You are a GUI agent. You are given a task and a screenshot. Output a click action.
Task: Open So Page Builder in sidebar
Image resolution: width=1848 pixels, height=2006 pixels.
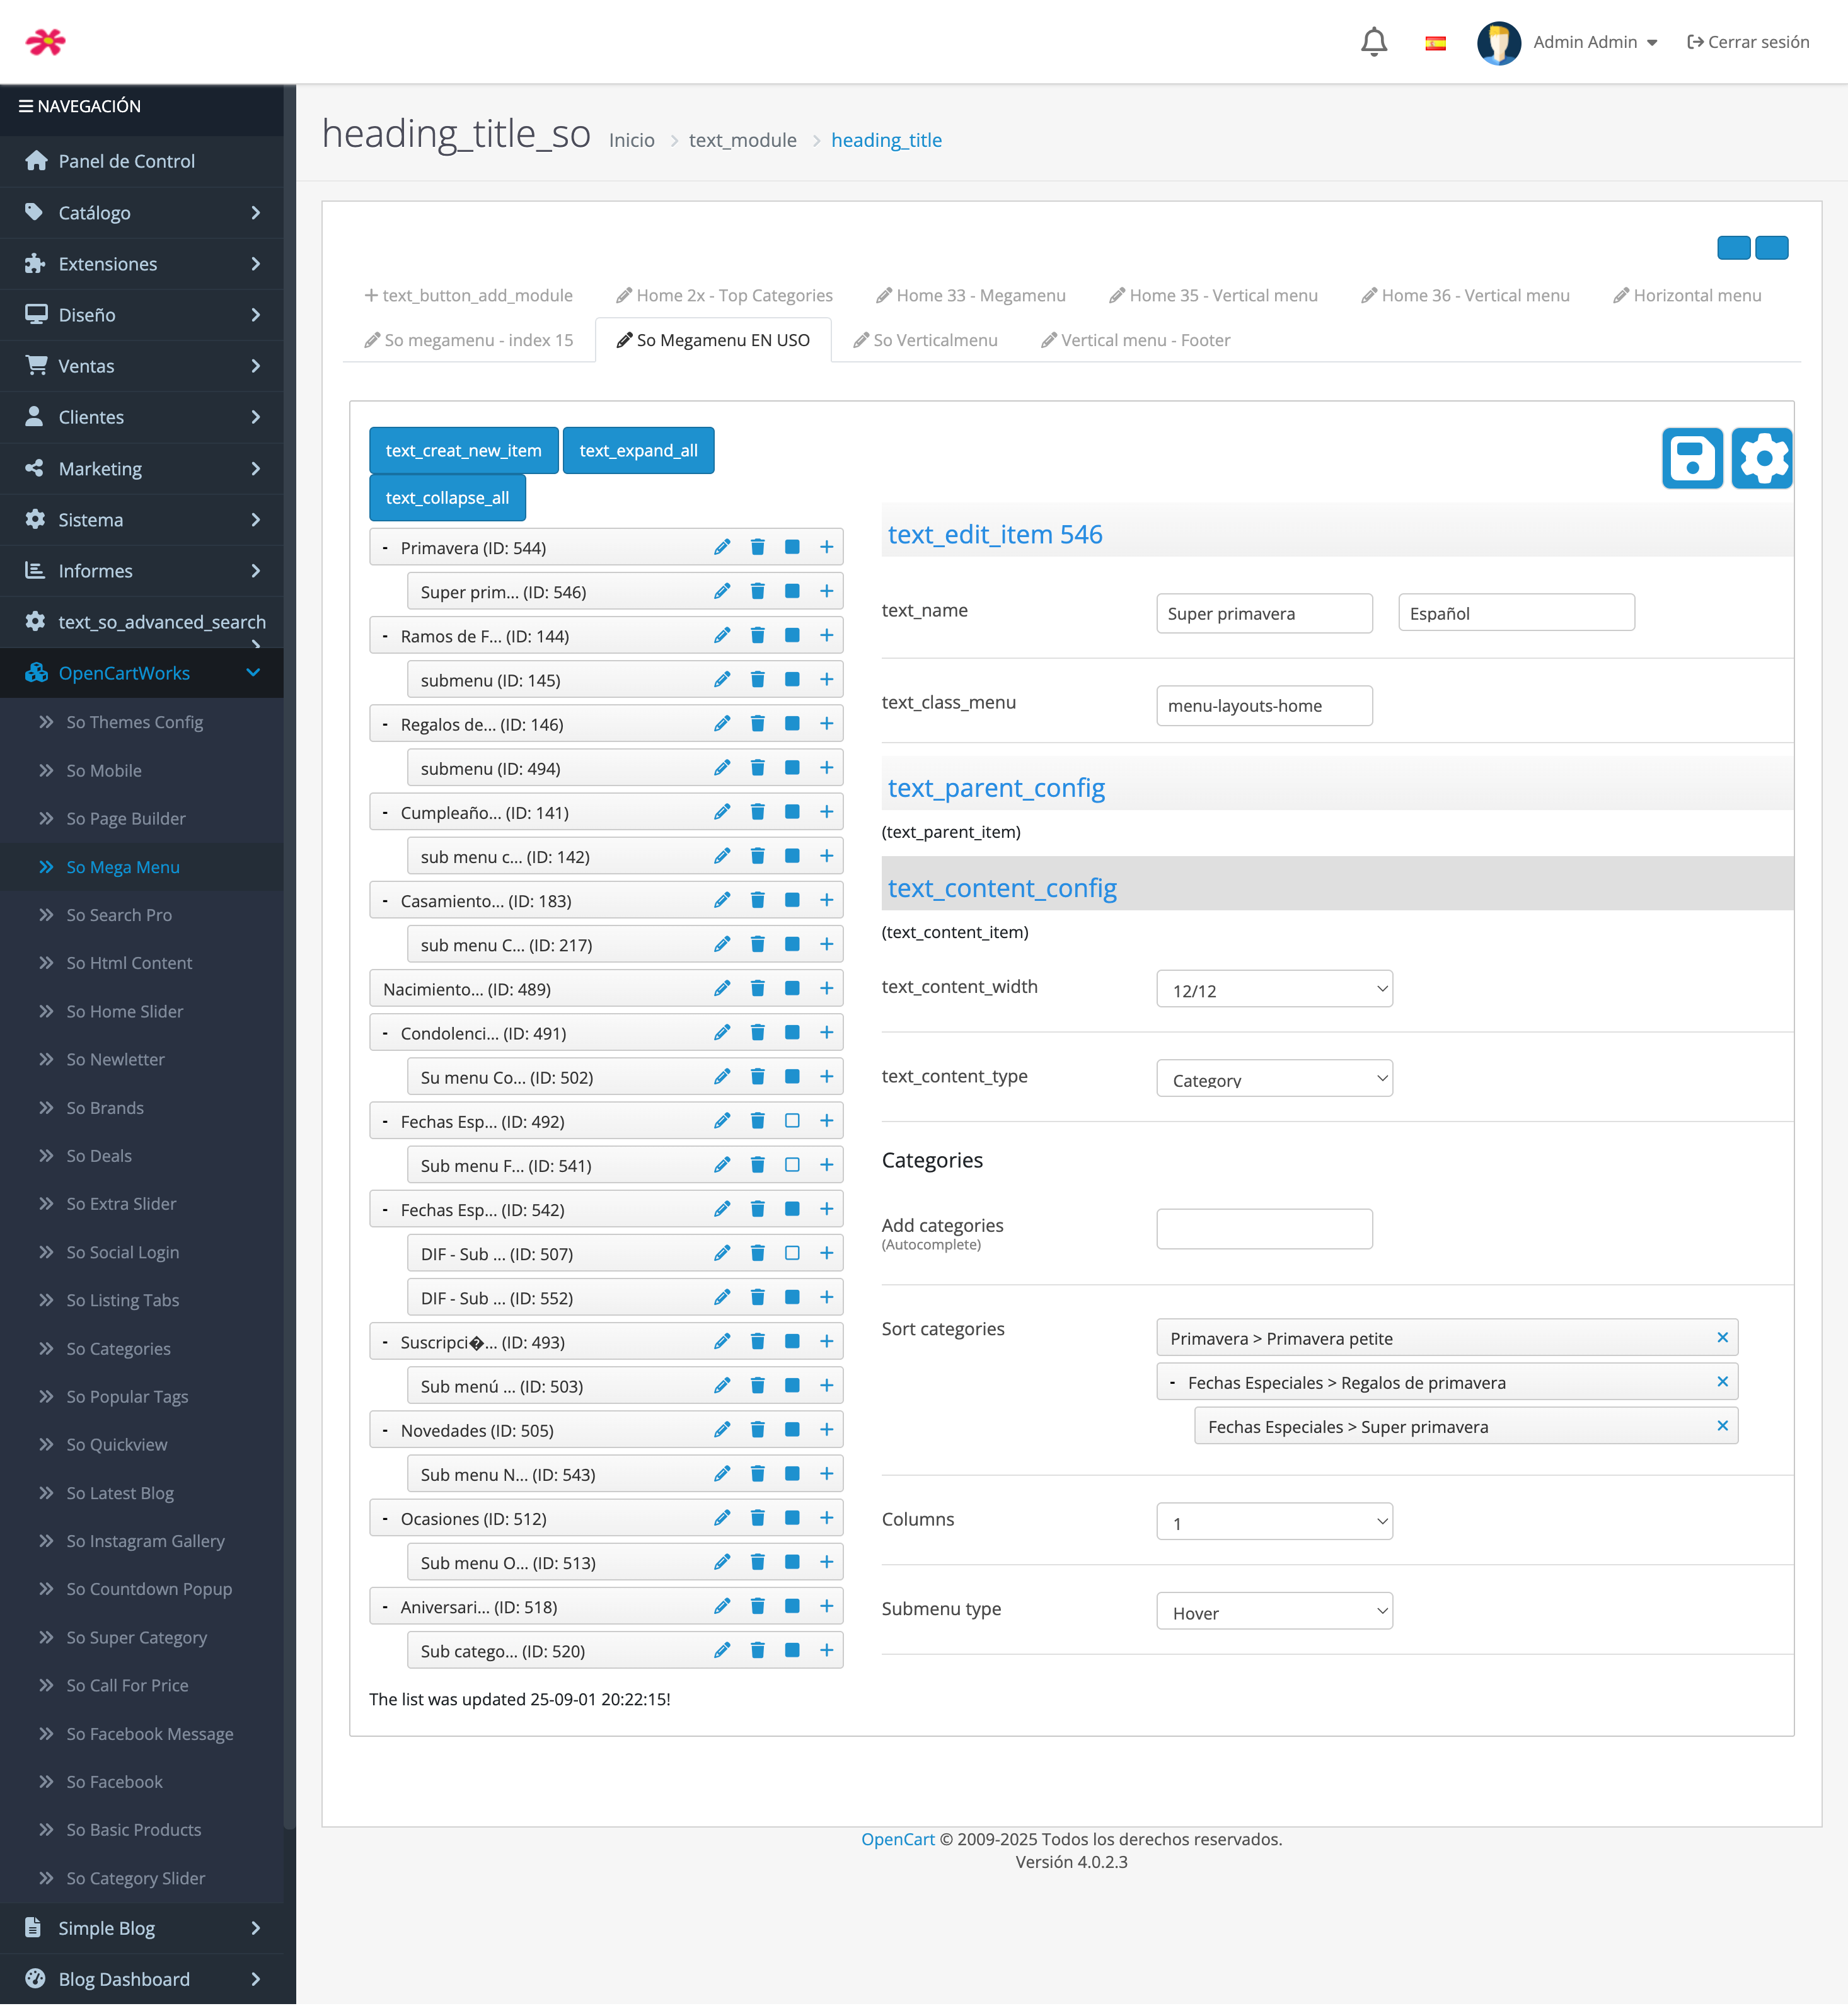coord(126,818)
